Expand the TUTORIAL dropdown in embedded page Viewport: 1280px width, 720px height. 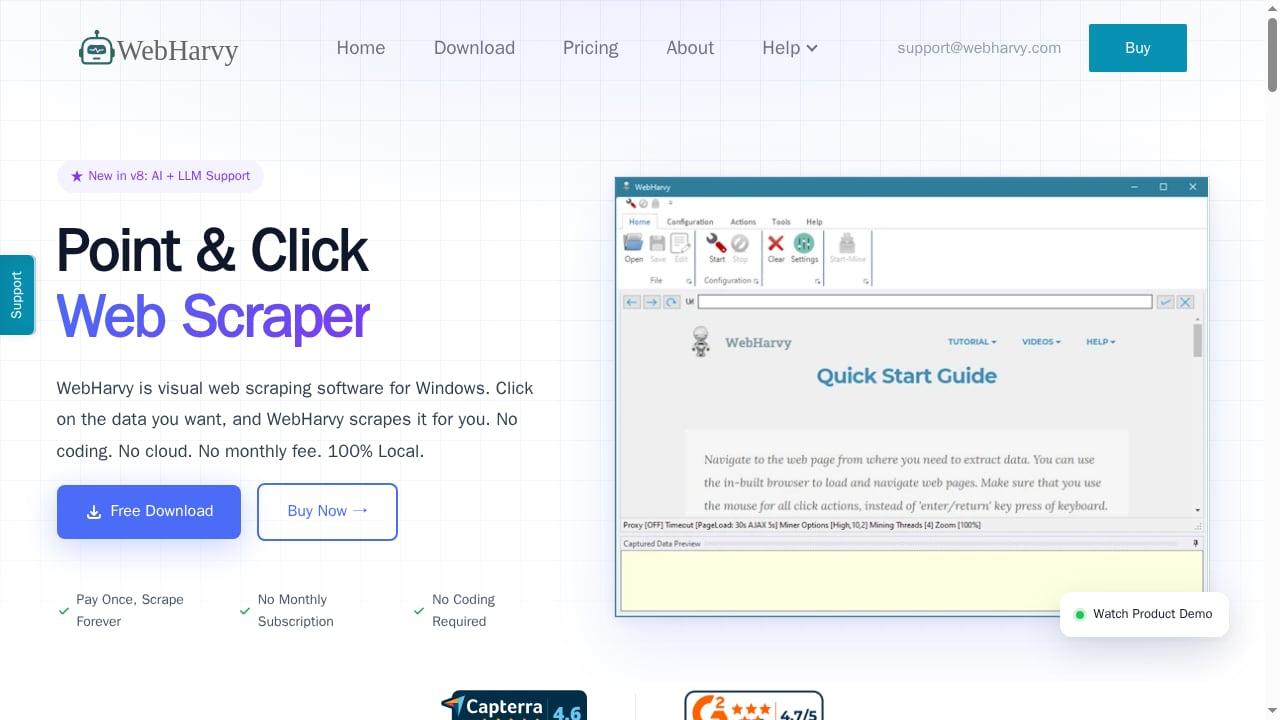(x=972, y=342)
